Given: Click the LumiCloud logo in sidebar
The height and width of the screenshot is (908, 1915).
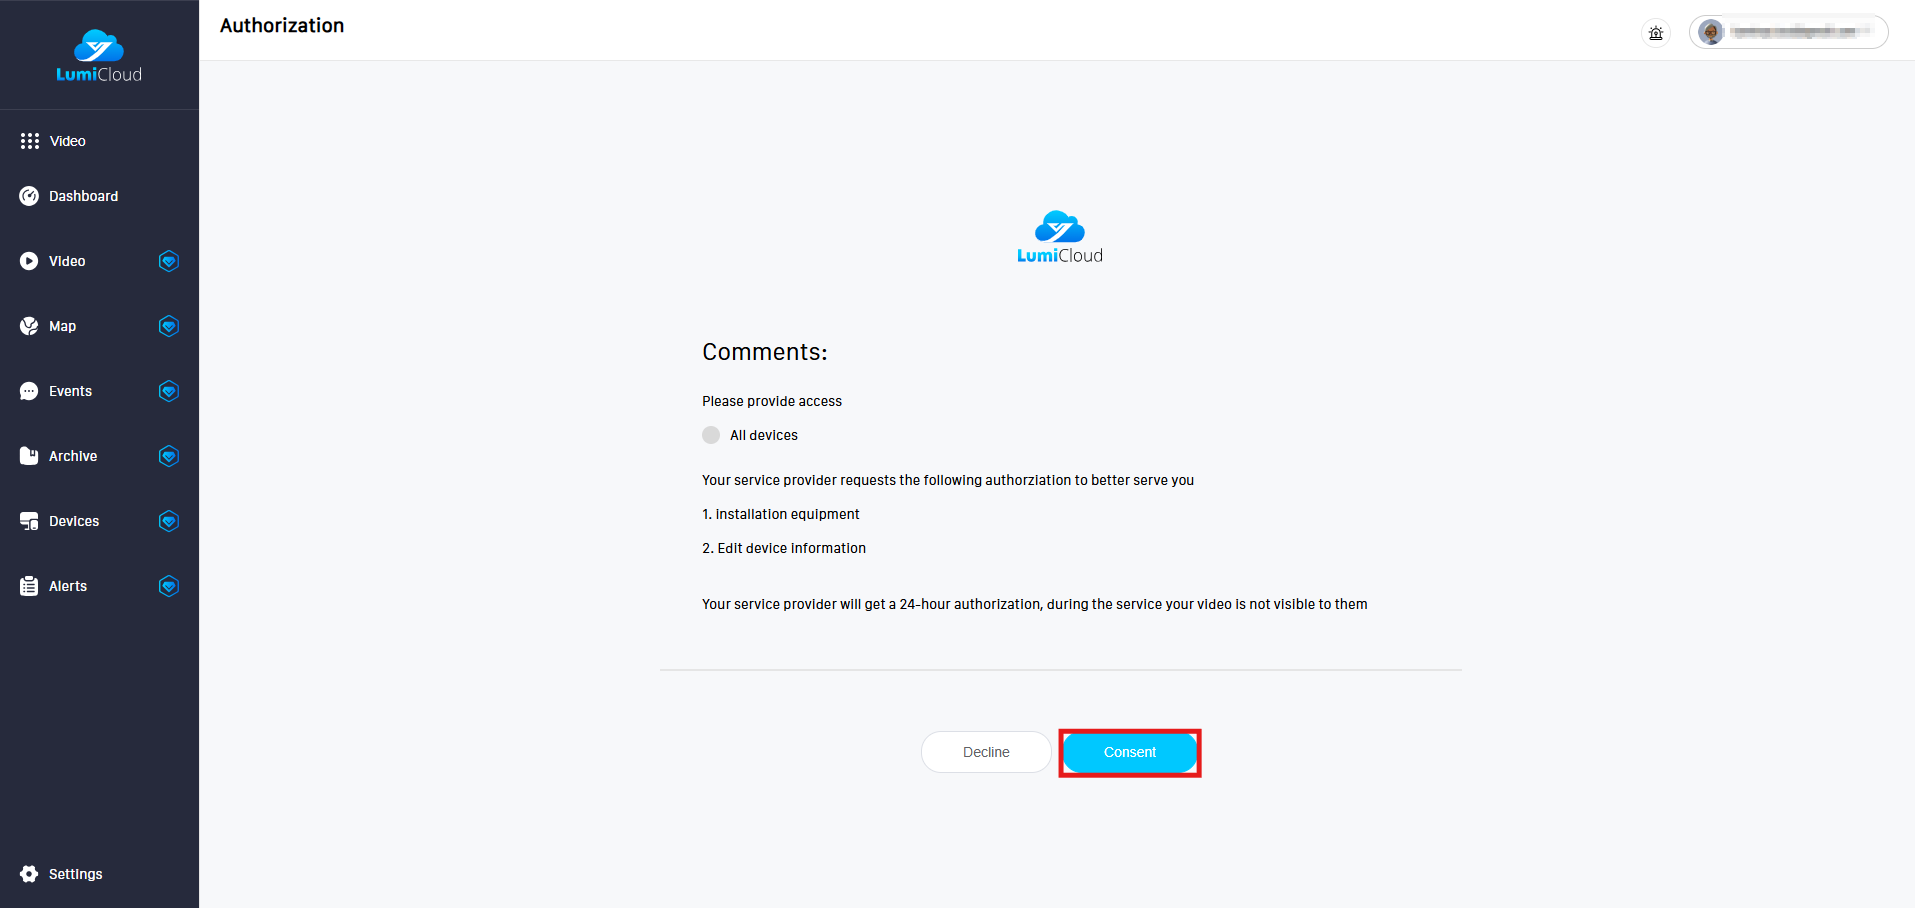Looking at the screenshot, I should click(99, 56).
